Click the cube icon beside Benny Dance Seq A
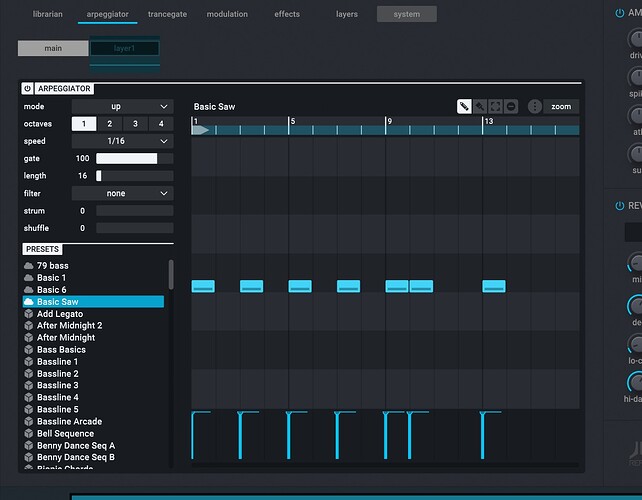Viewport: 642px width, 500px height. [x=29, y=446]
